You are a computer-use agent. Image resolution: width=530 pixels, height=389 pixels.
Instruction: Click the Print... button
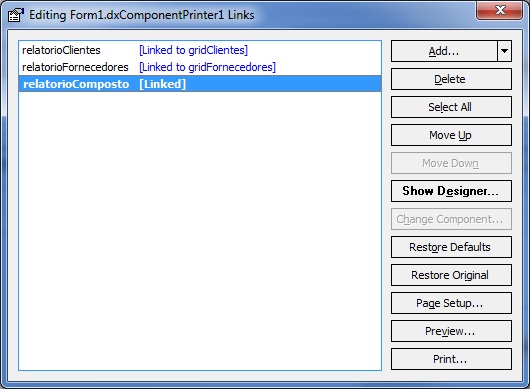coord(451,359)
